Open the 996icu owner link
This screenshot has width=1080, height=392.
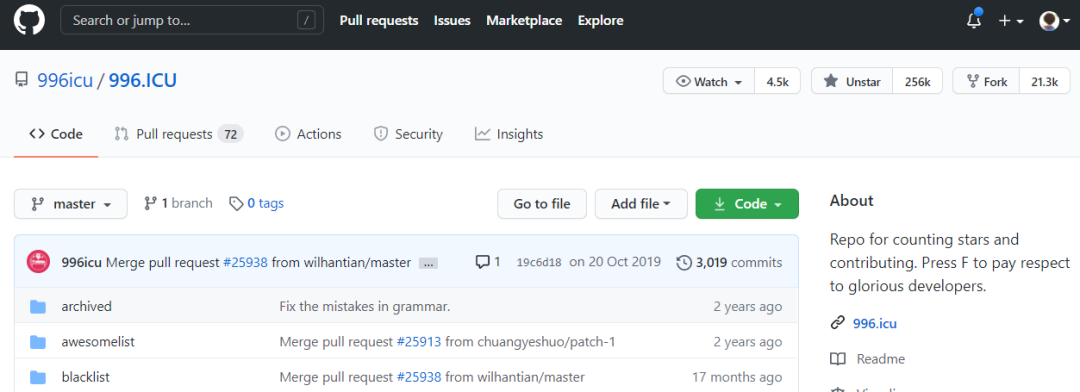(65, 81)
